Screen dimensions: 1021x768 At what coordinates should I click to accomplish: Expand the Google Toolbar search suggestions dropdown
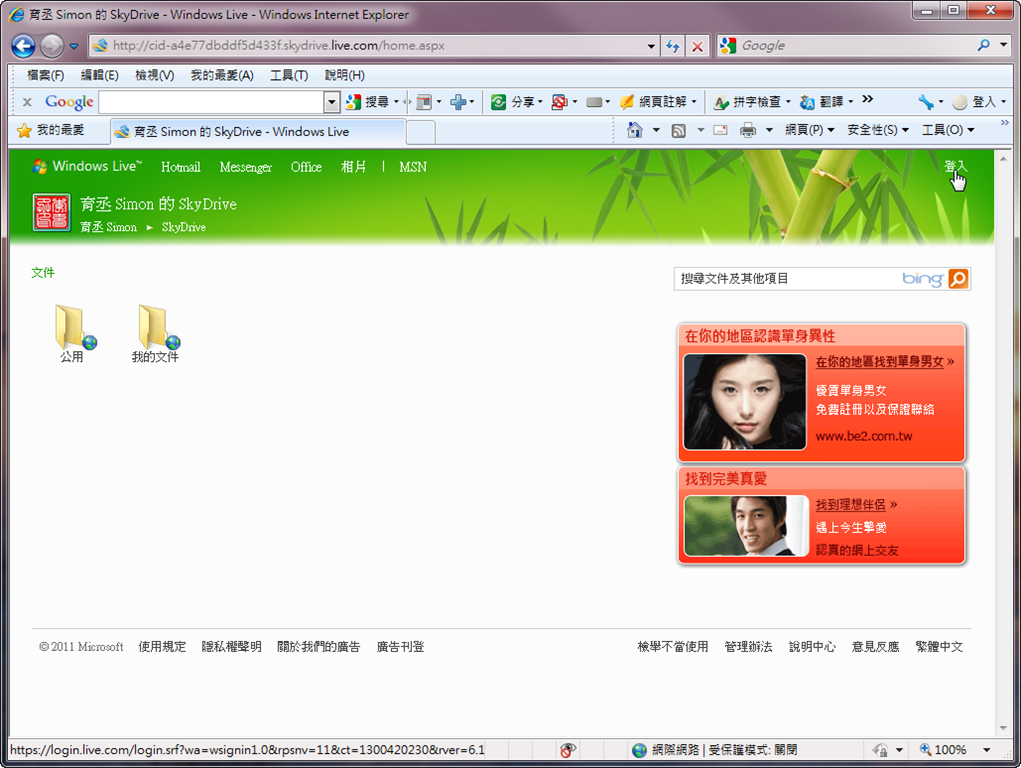click(x=331, y=102)
